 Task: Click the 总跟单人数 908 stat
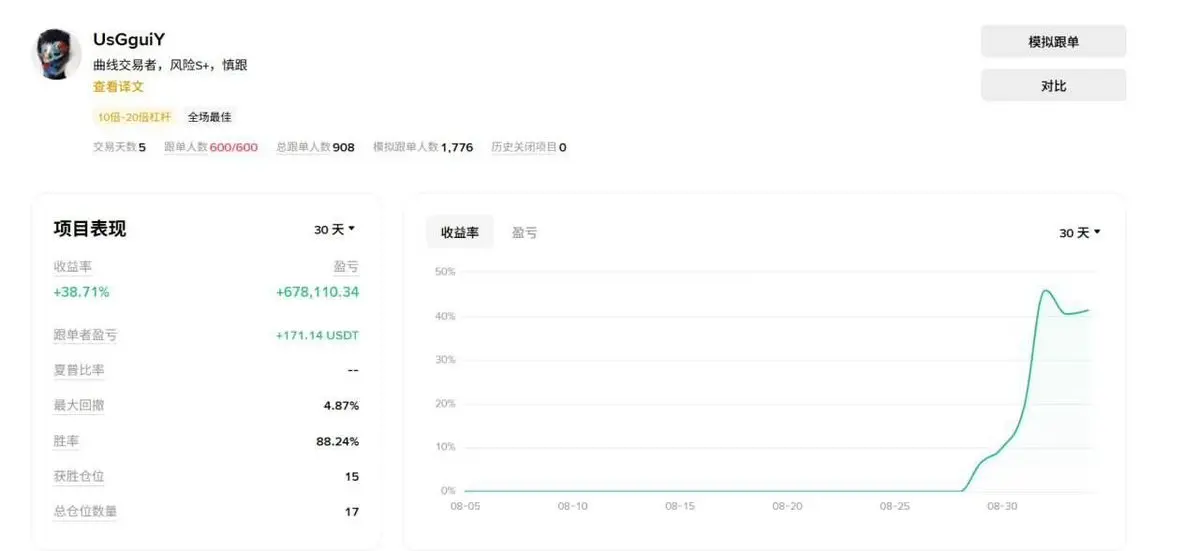(x=315, y=147)
